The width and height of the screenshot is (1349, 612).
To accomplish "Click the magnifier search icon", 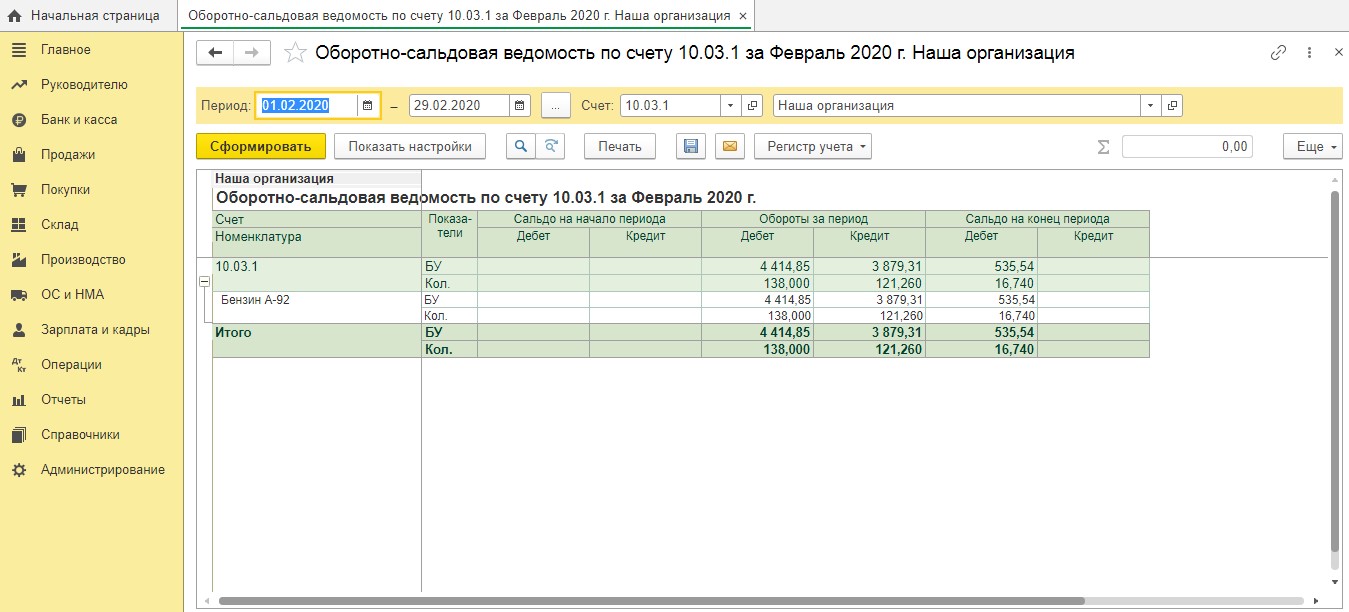I will pyautogui.click(x=520, y=146).
